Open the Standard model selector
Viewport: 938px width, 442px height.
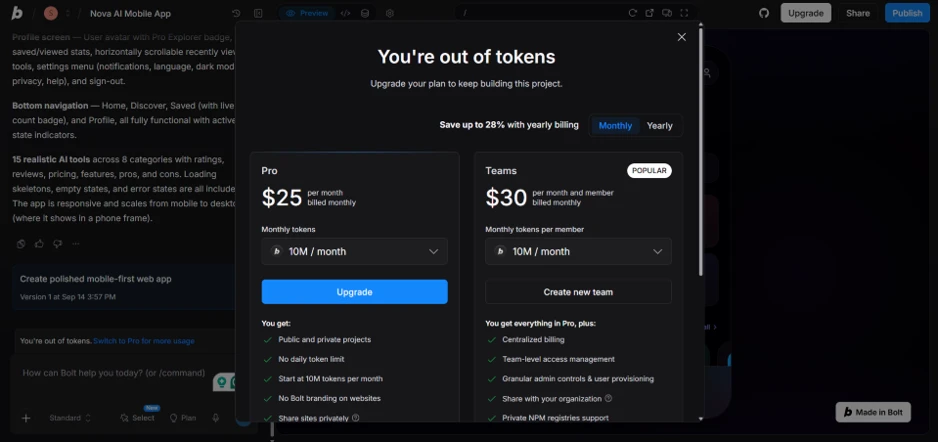[70, 418]
